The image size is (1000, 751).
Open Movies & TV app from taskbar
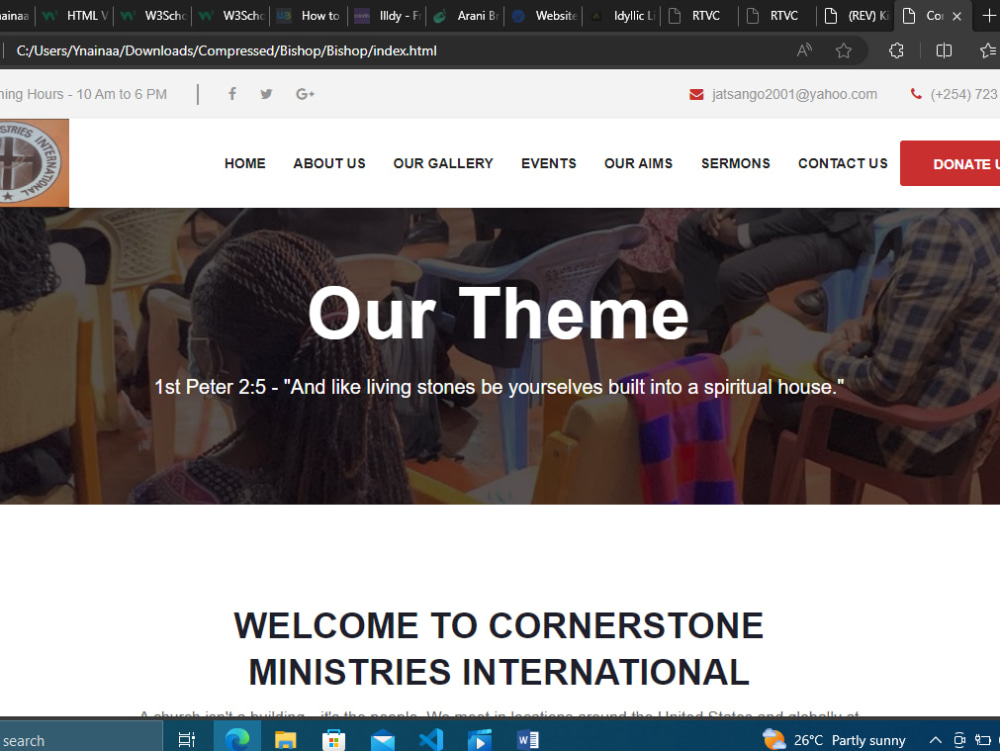coord(480,740)
